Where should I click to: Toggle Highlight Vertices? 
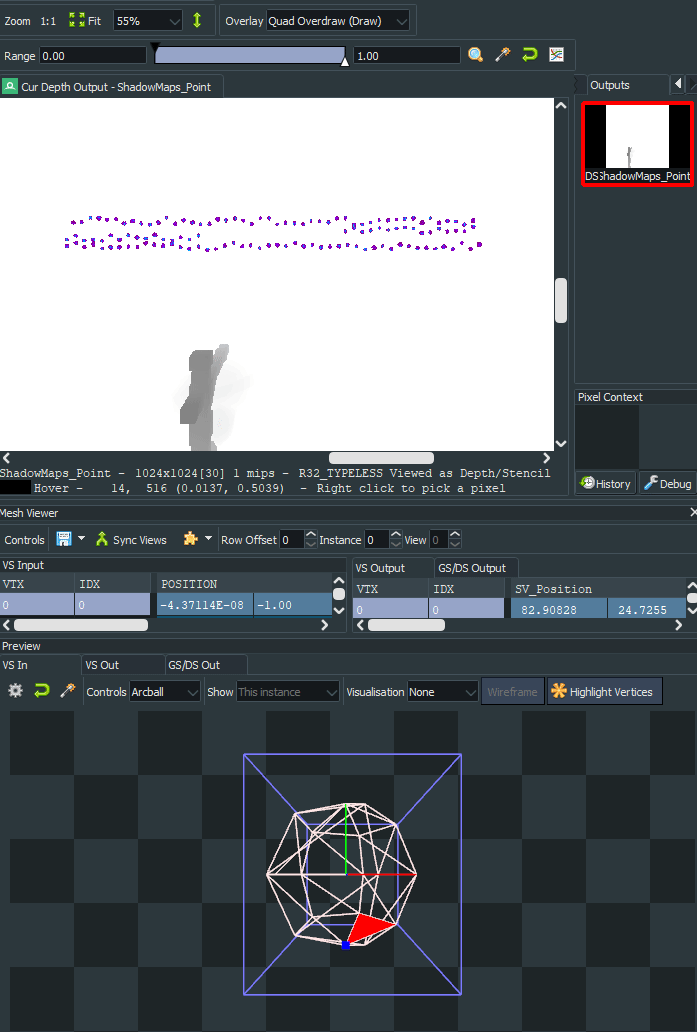tap(604, 691)
